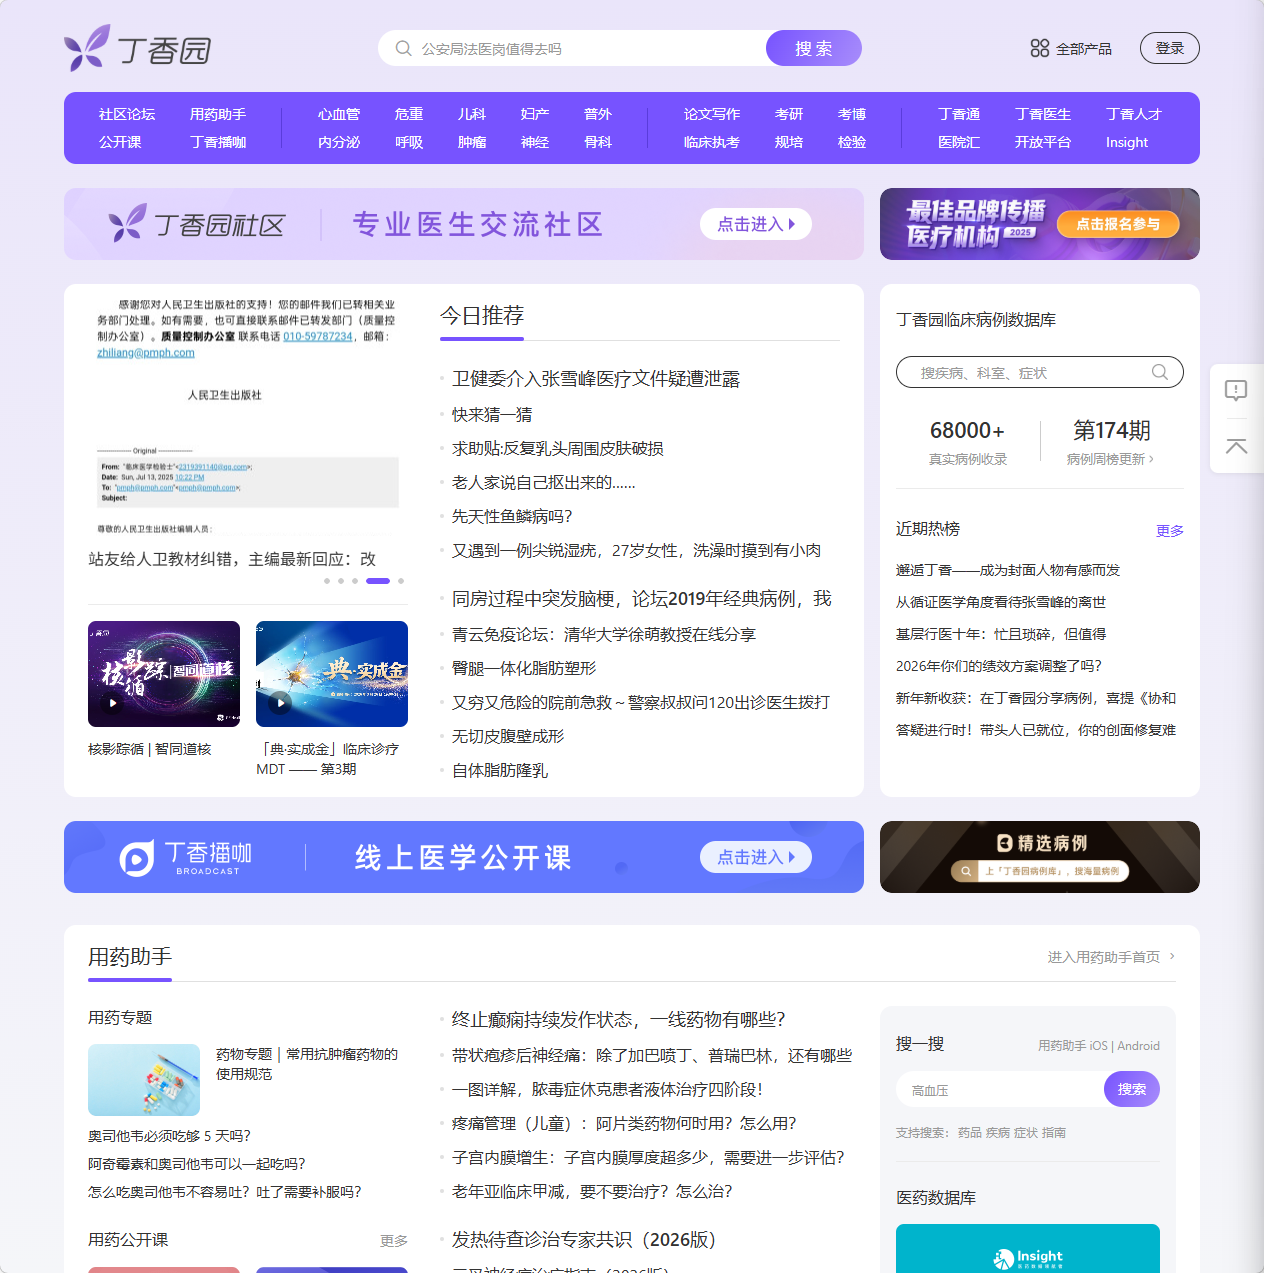Viewport: 1264px width, 1273px height.
Task: Click the feedback speech-bubble icon on right edge
Action: point(1236,391)
